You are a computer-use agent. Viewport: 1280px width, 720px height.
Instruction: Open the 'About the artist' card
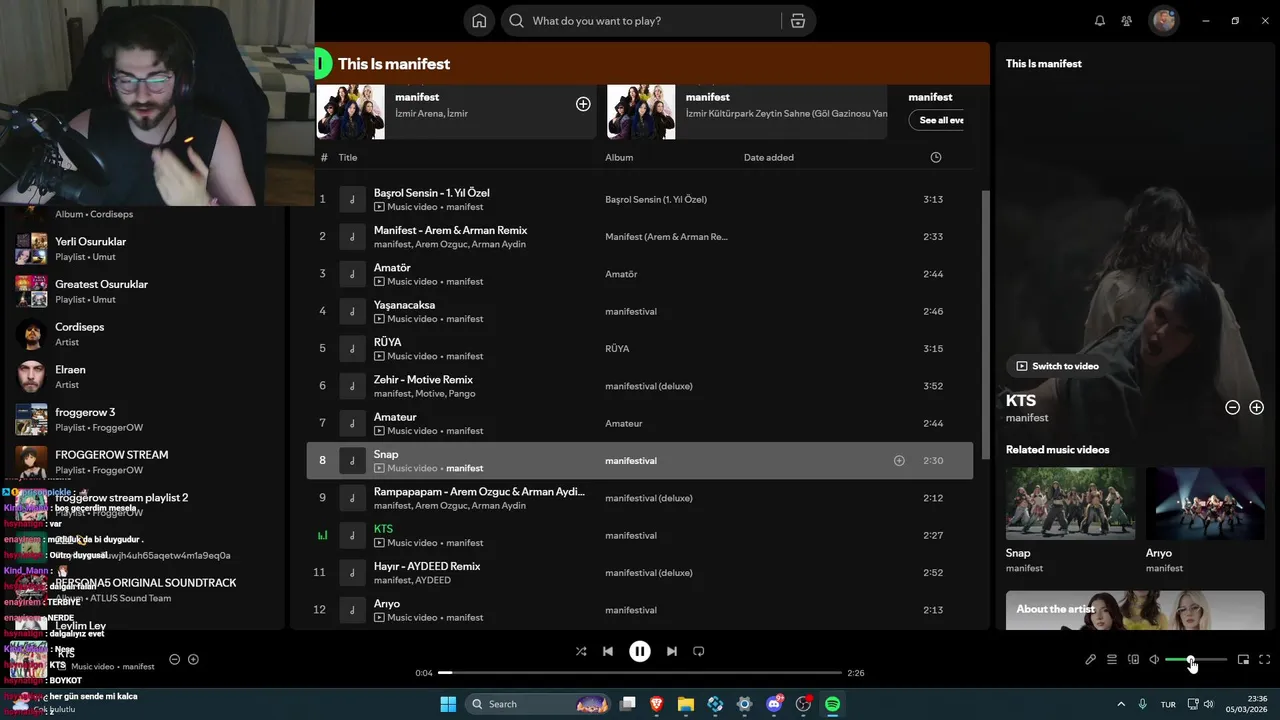1135,610
